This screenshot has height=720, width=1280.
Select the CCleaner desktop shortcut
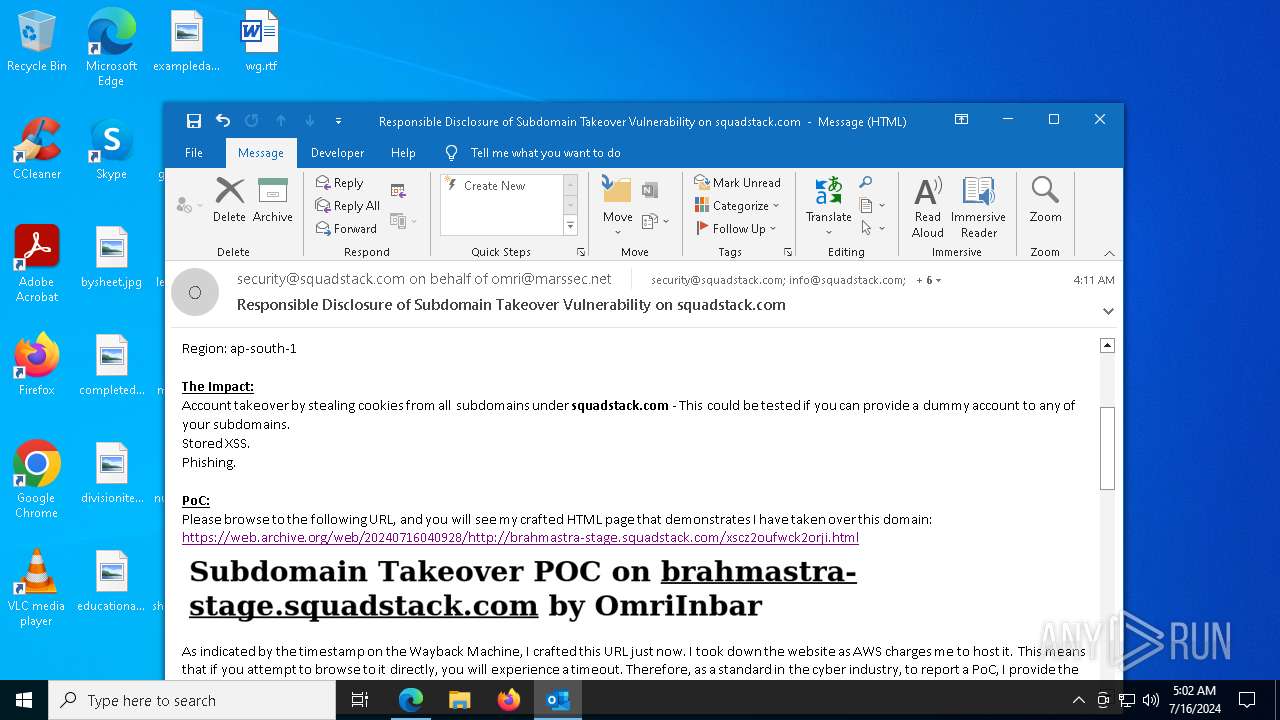click(x=37, y=149)
